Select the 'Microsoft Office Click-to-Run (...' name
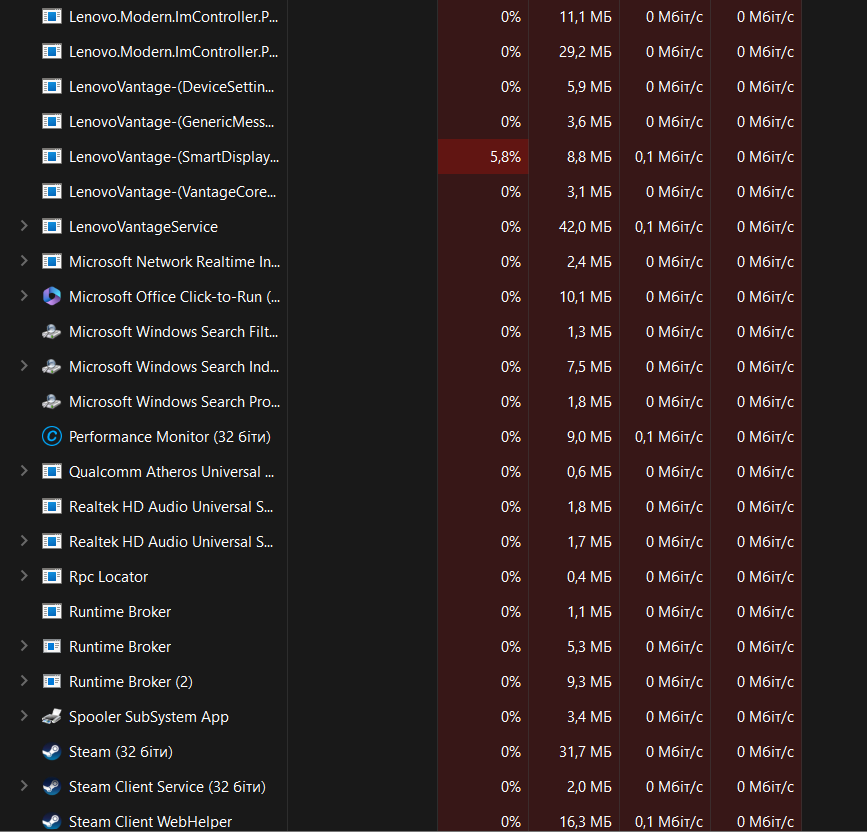This screenshot has height=832, width=867. [174, 297]
